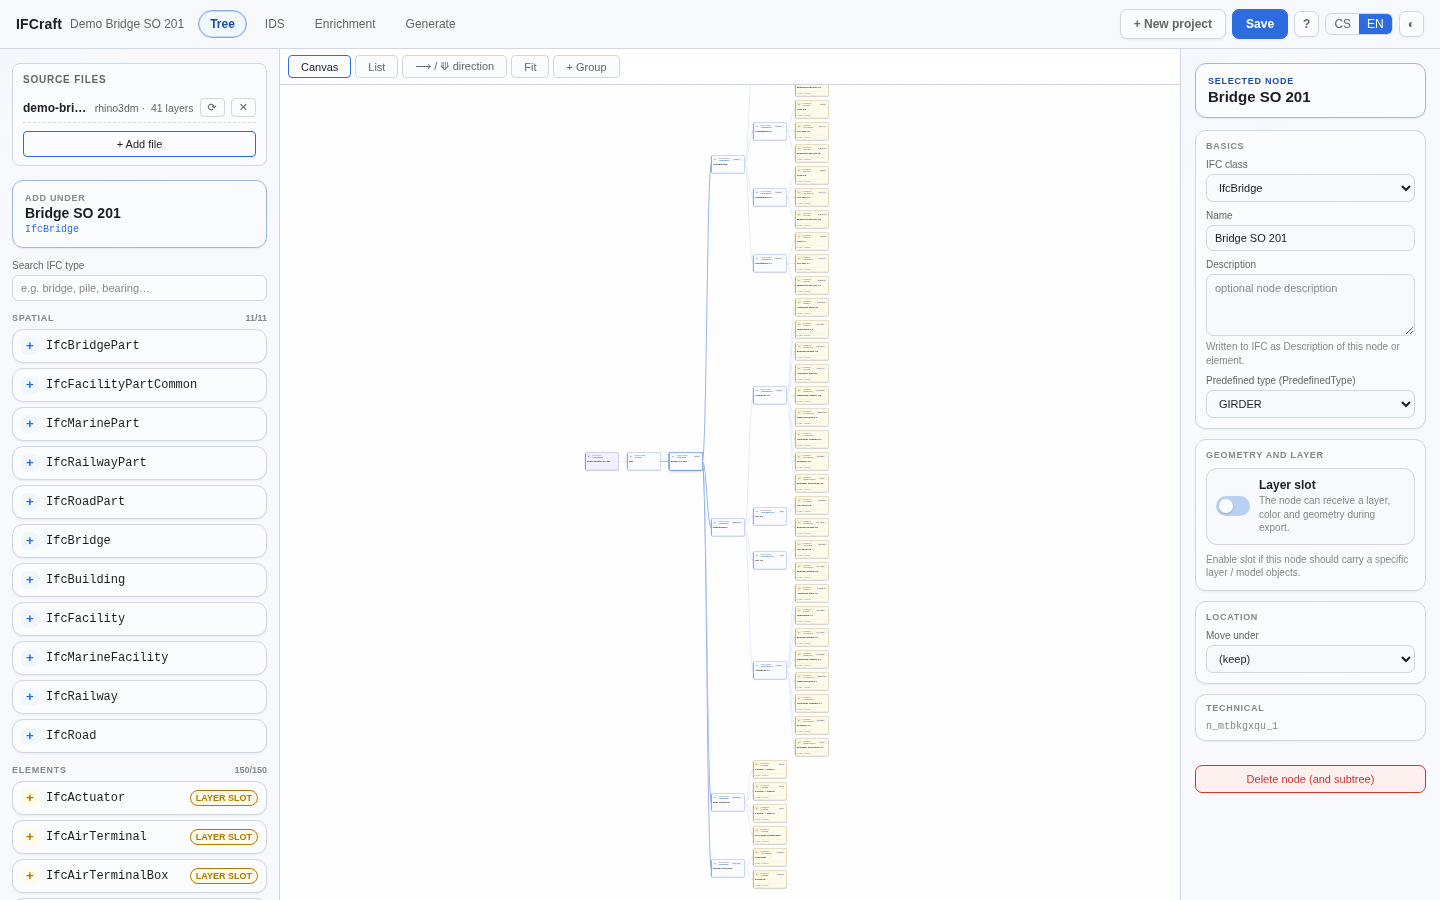Remove the demo-bri source file

(x=243, y=108)
